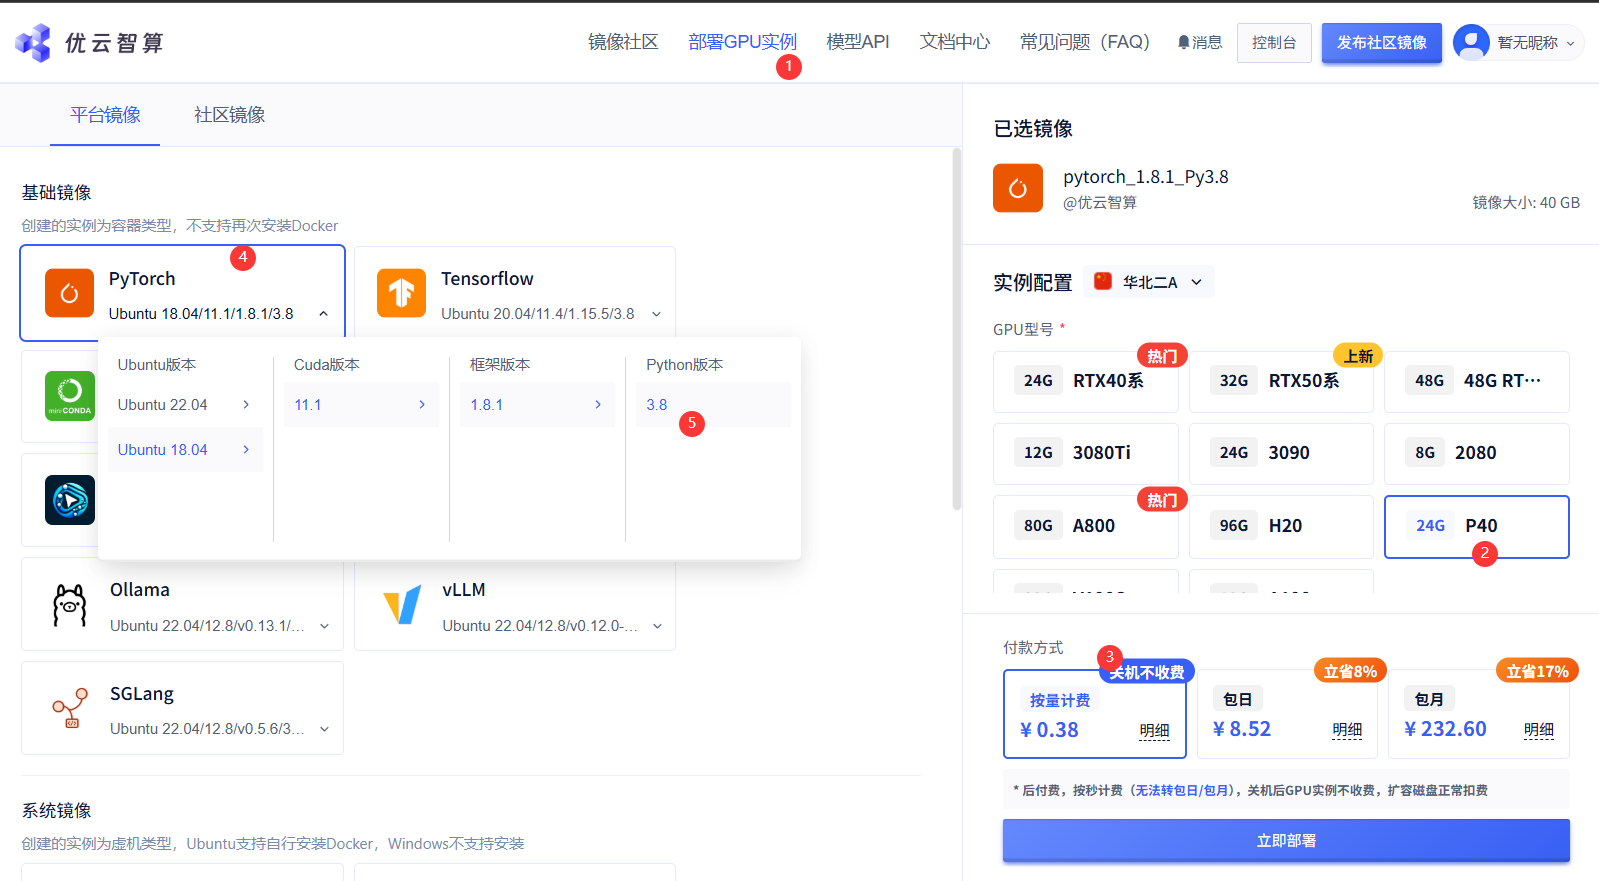Click the bell icon beside 消息
Screen dimensions: 1599x881
click(x=1184, y=42)
